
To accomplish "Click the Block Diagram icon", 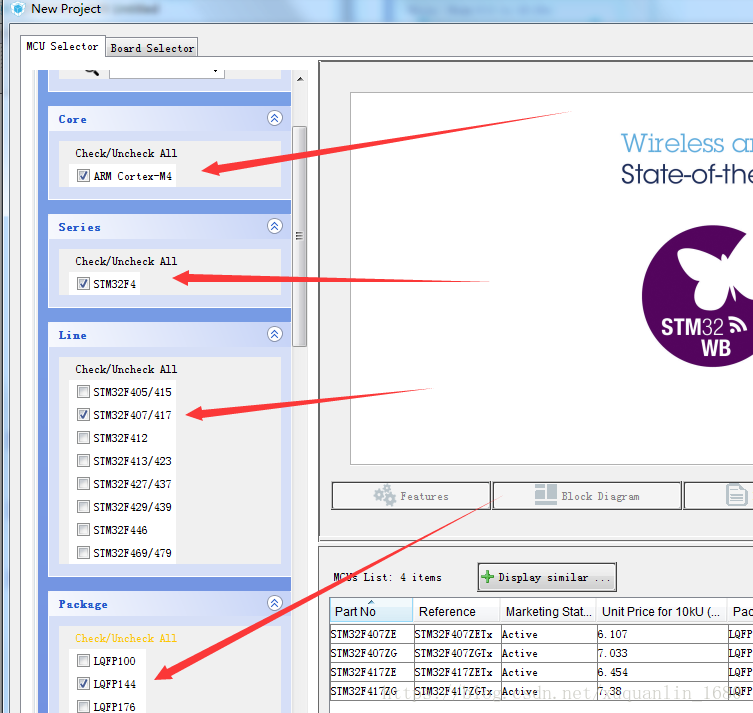I will (x=546, y=495).
